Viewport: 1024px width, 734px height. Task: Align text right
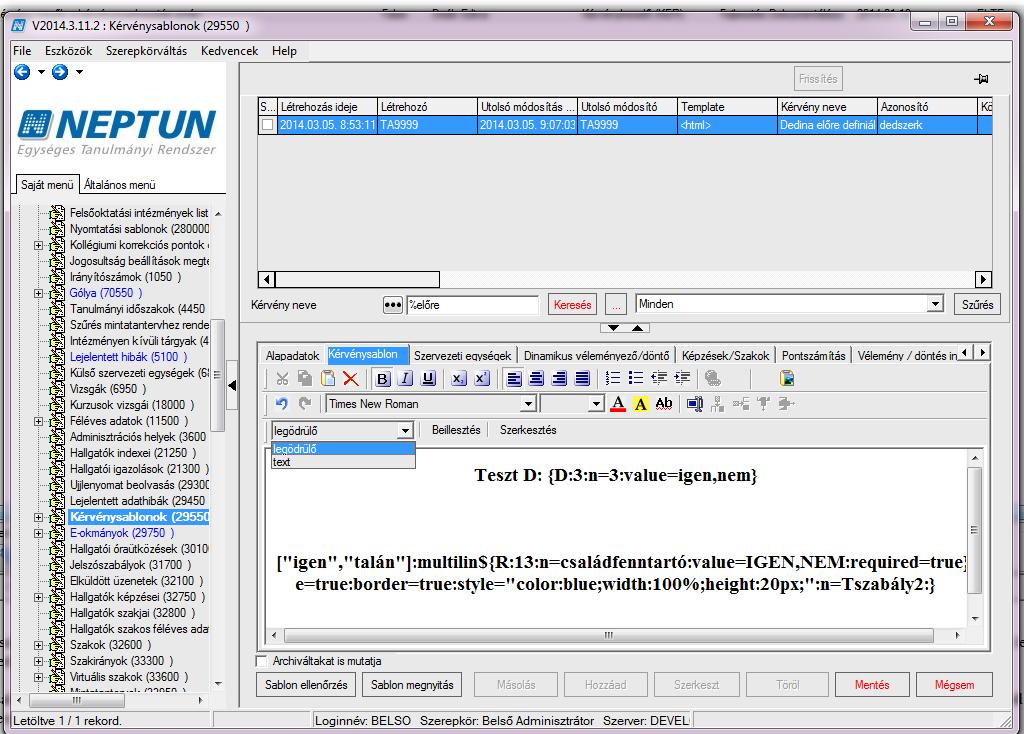(559, 378)
